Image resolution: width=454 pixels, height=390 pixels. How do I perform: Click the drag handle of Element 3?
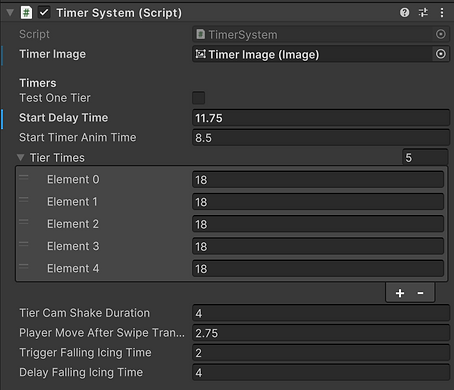point(24,244)
